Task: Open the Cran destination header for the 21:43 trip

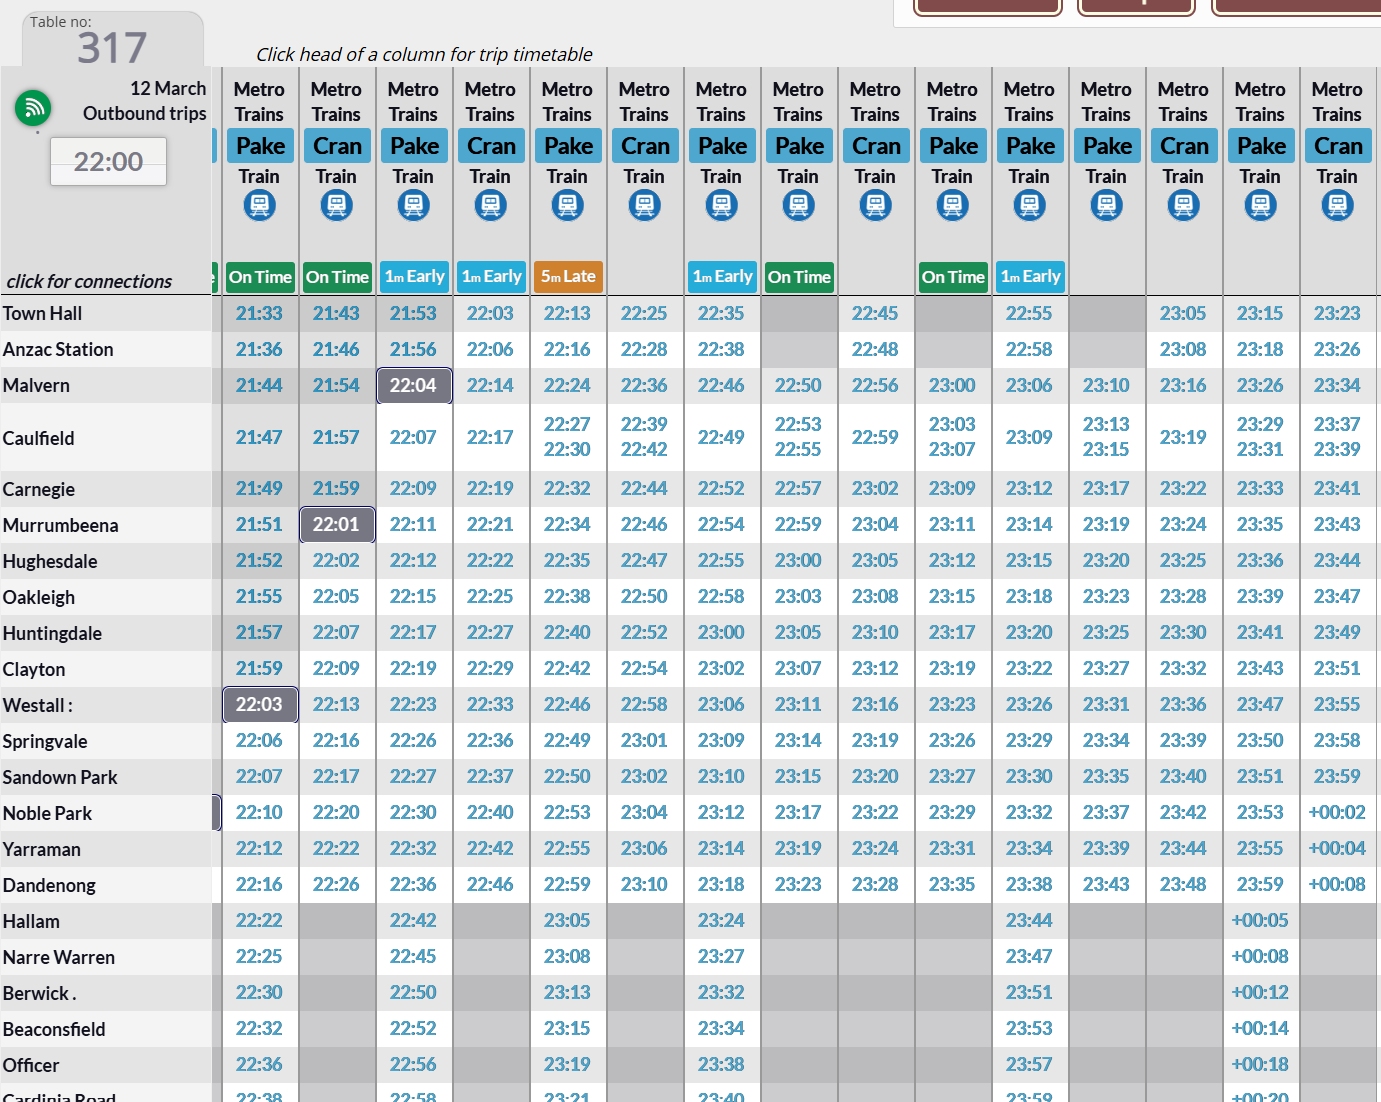Action: (x=337, y=146)
